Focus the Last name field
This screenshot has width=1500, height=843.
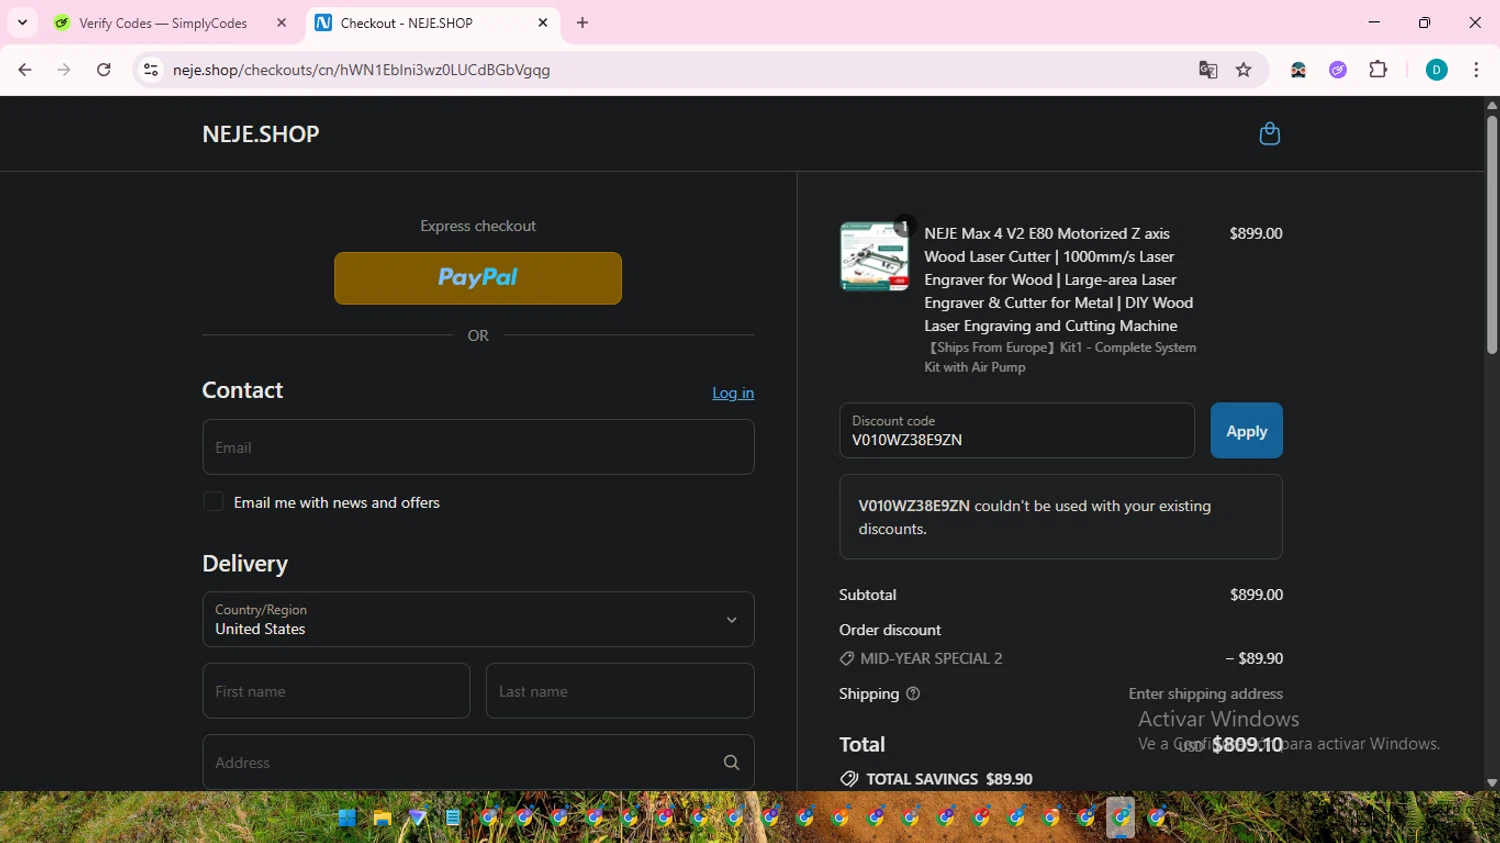pyautogui.click(x=620, y=691)
